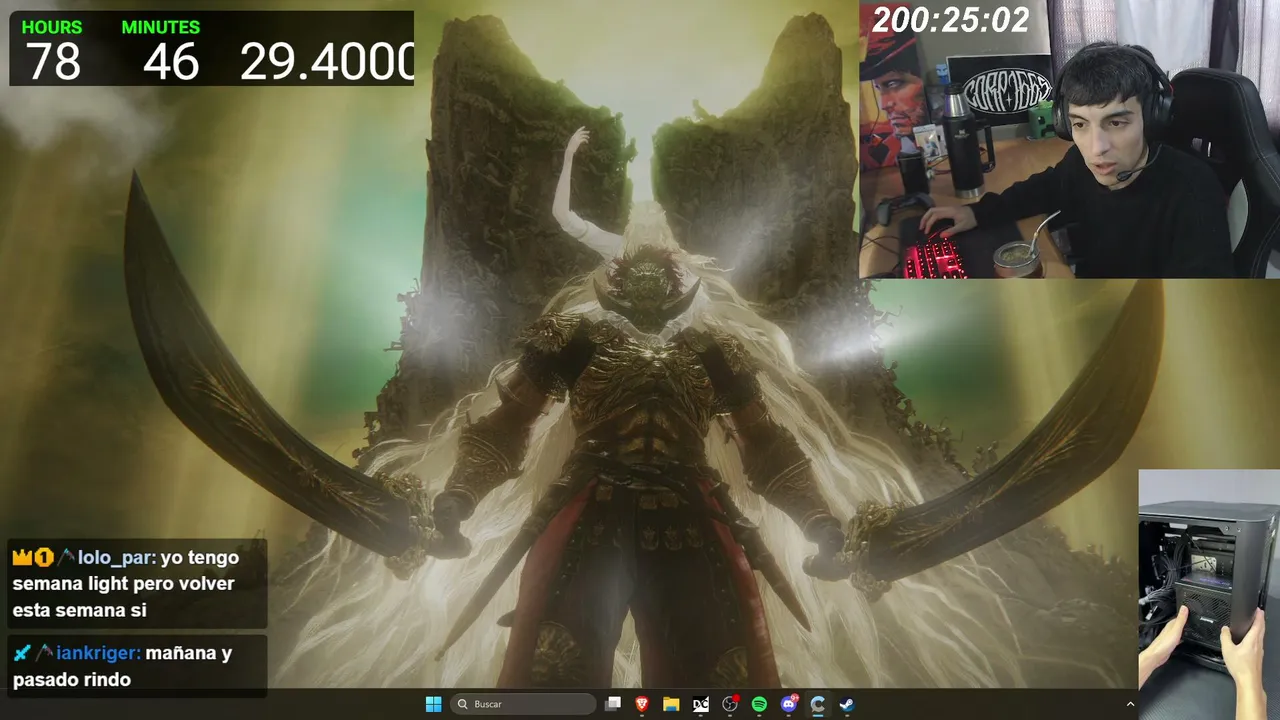Show hidden system tray icons
The height and width of the screenshot is (720, 1280).
click(x=1131, y=704)
